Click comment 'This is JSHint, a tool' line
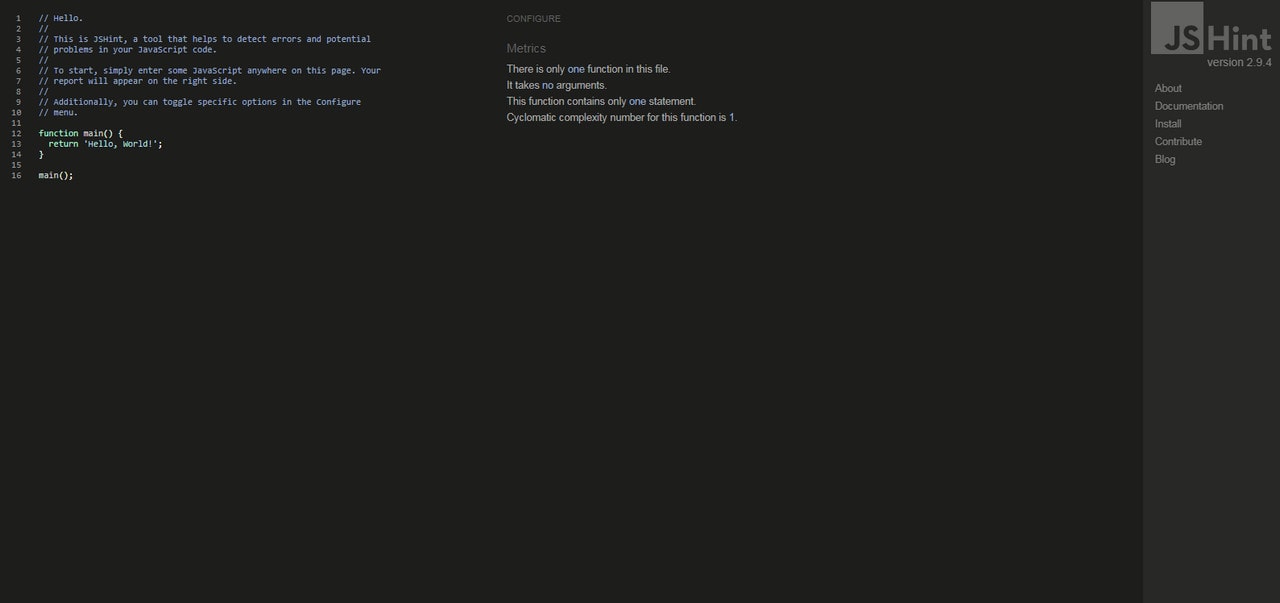The image size is (1280, 603). pos(205,39)
